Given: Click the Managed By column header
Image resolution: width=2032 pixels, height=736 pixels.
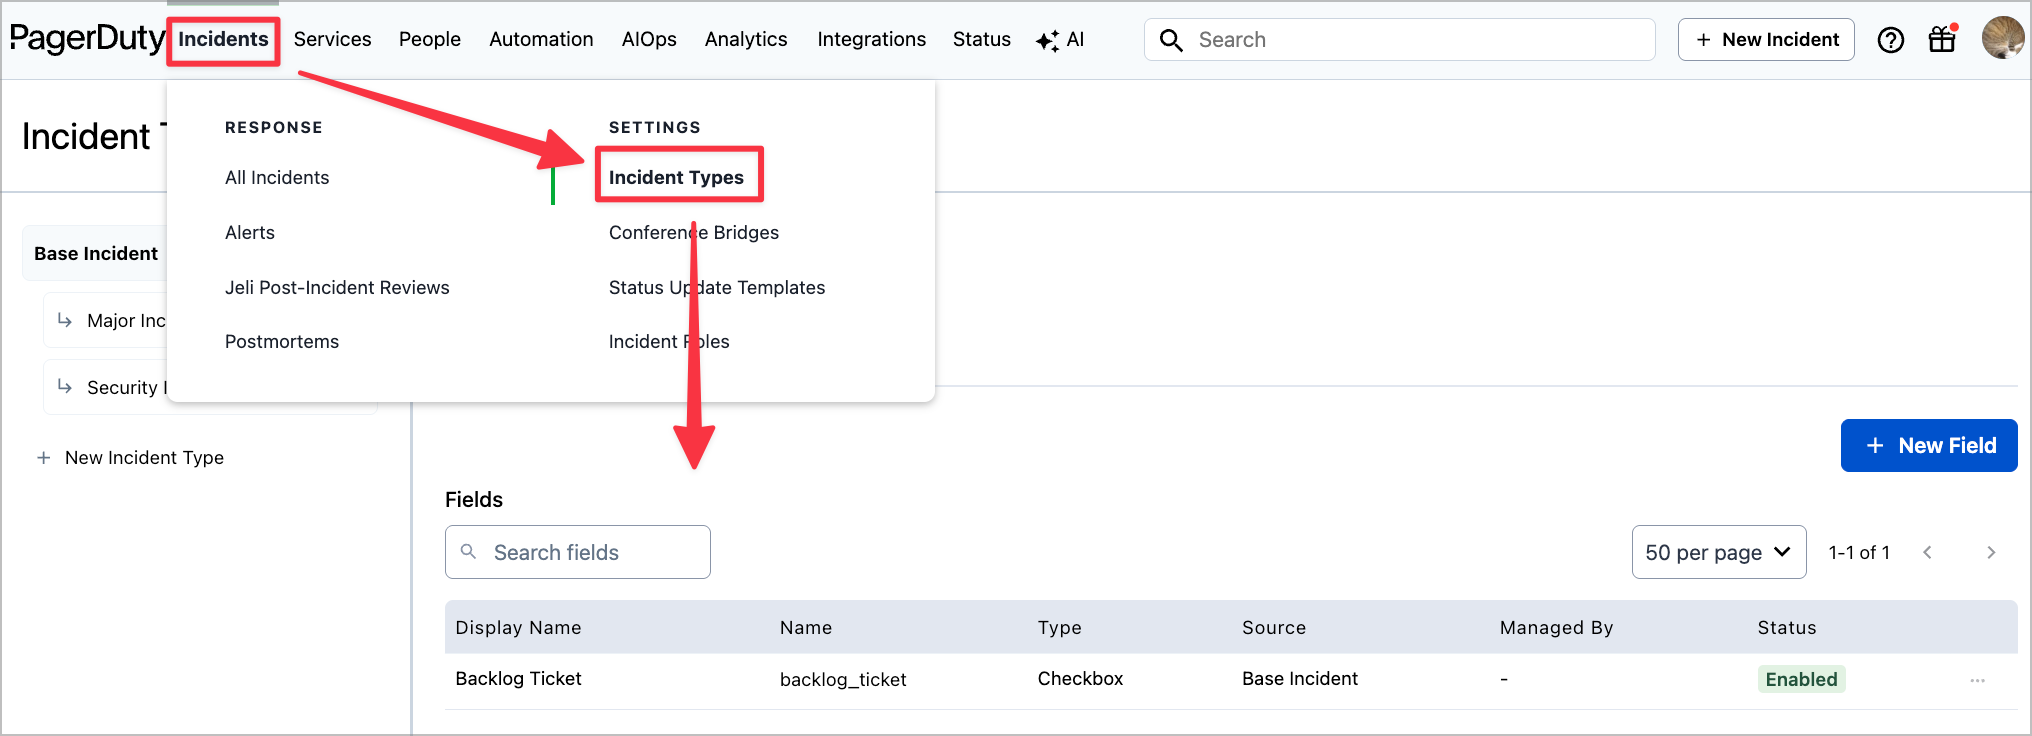Looking at the screenshot, I should (1556, 627).
